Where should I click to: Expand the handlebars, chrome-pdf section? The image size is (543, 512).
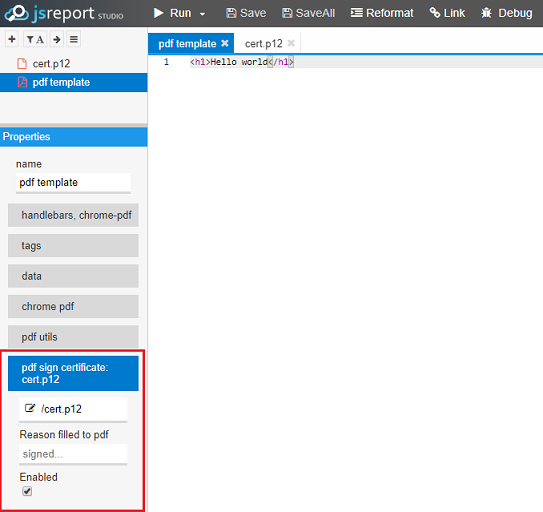click(73, 215)
